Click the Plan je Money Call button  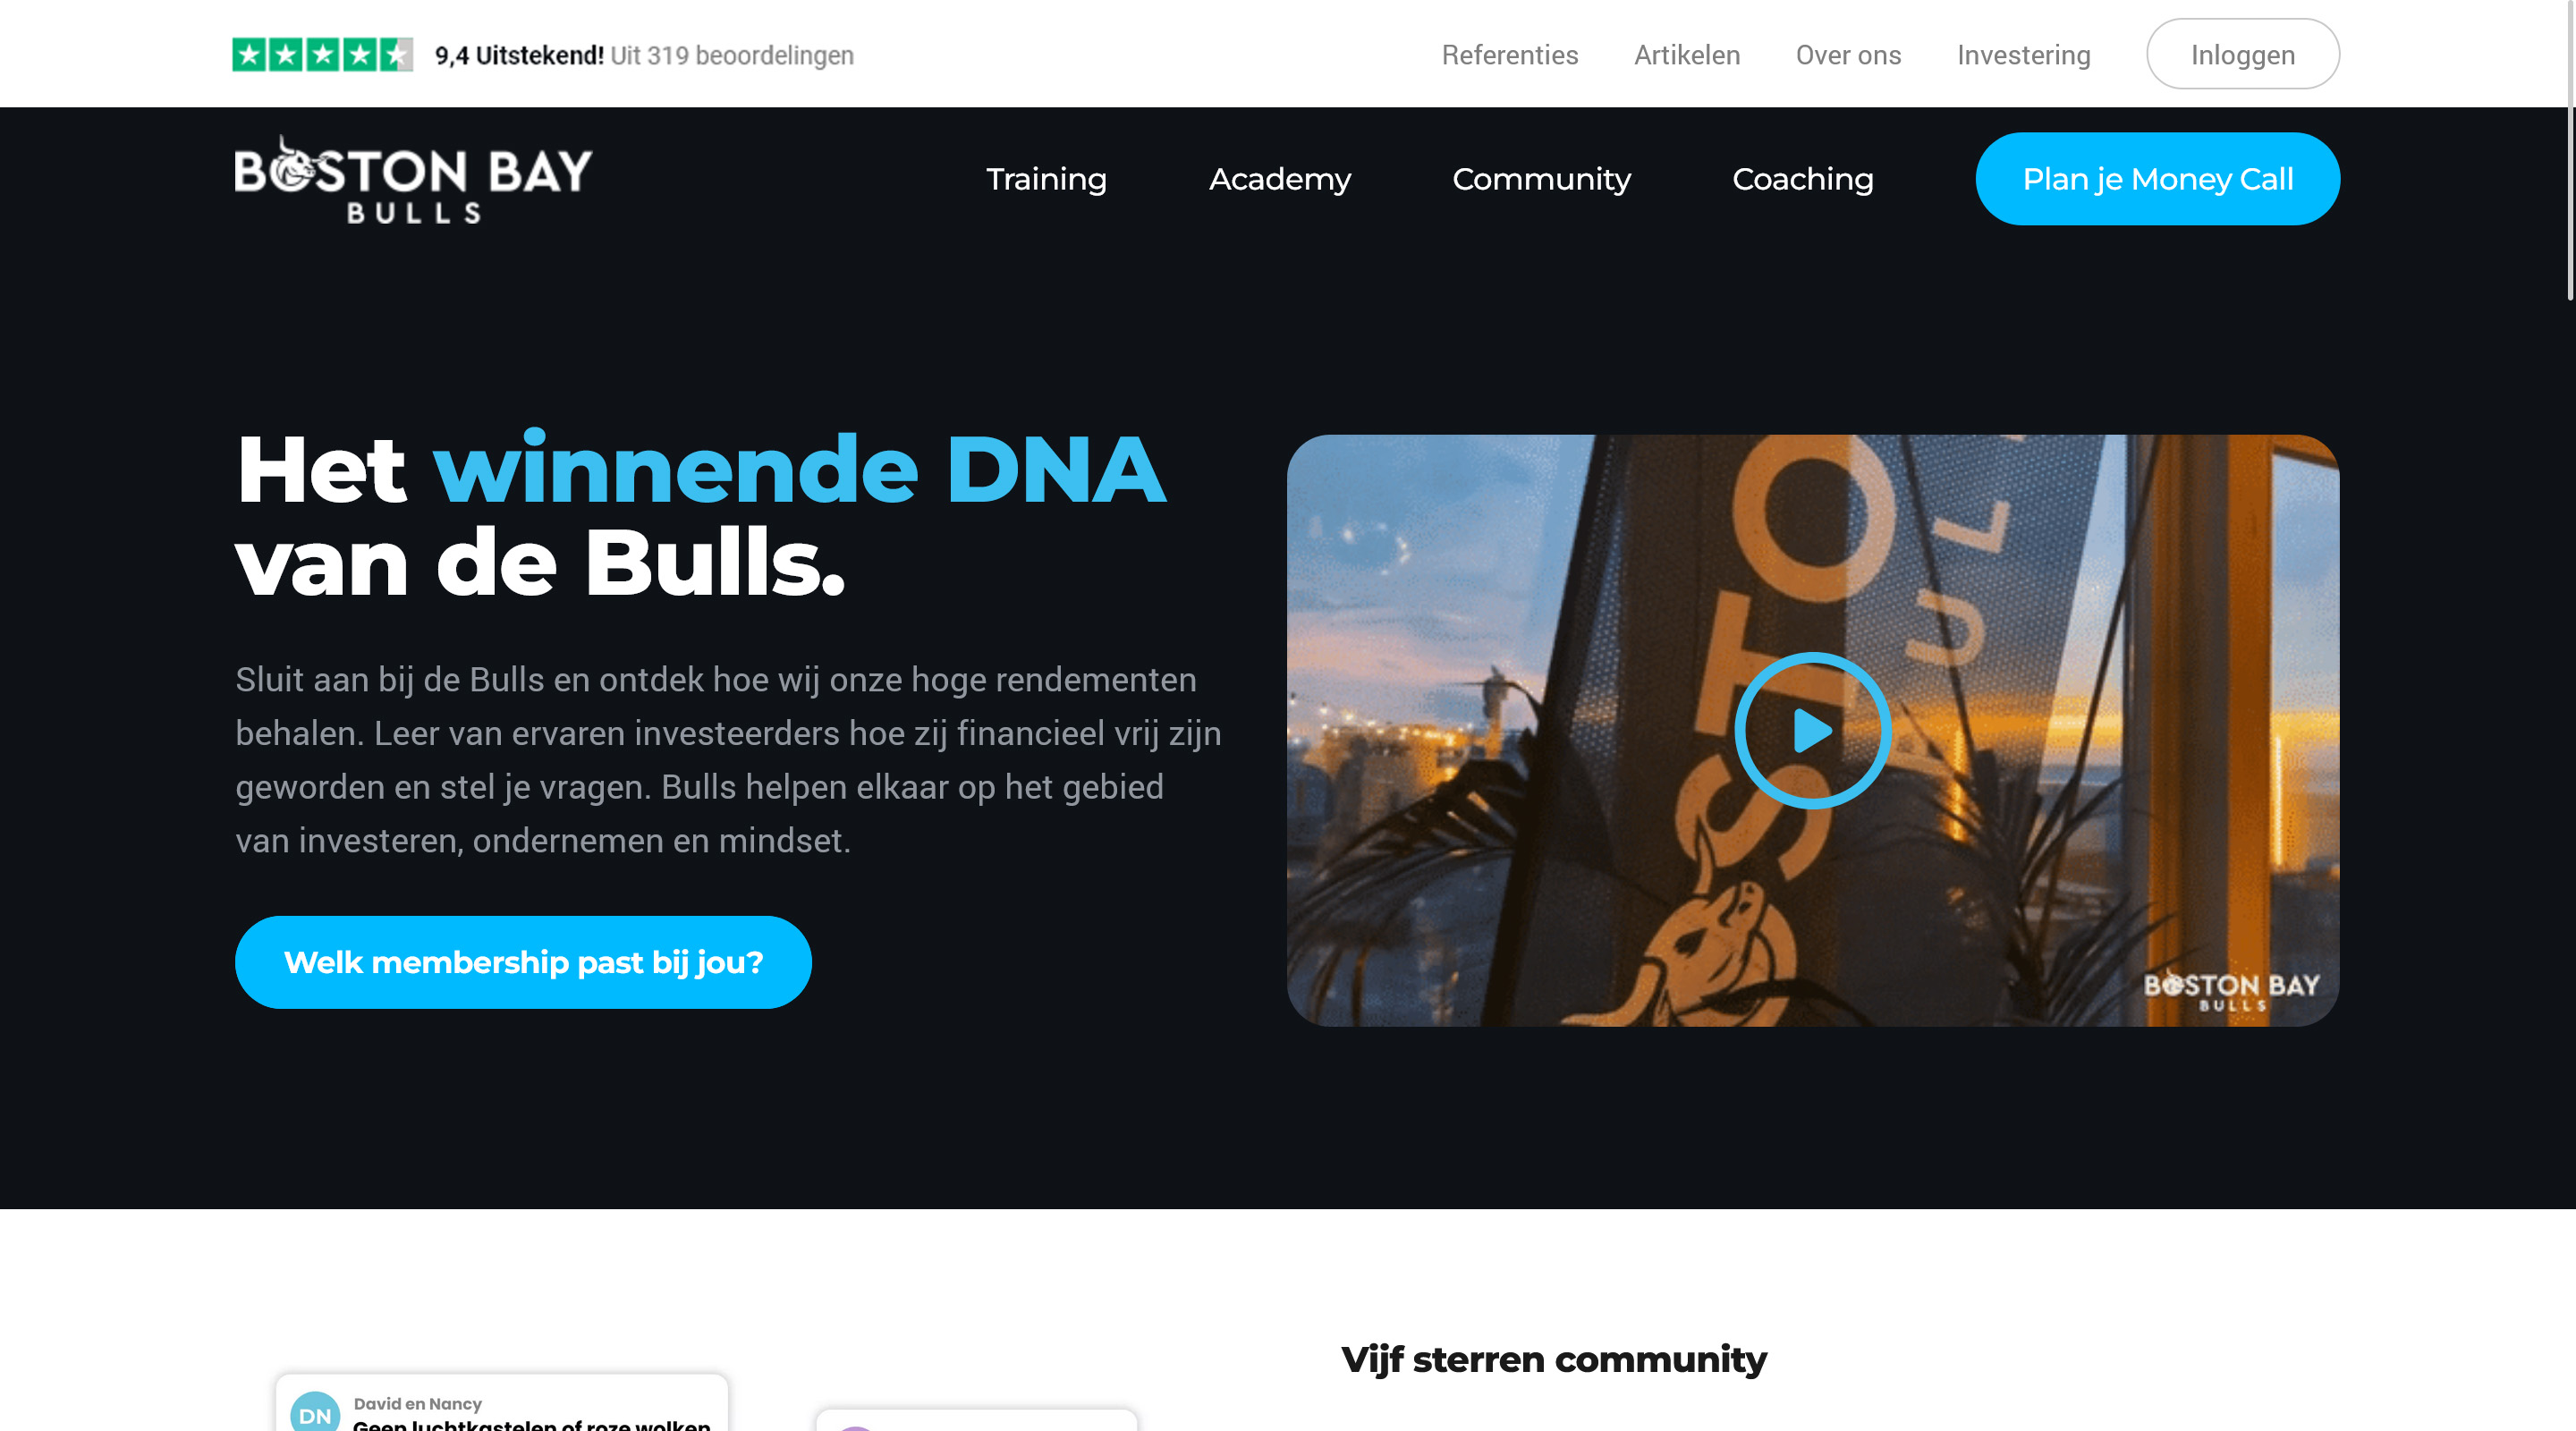2157,179
